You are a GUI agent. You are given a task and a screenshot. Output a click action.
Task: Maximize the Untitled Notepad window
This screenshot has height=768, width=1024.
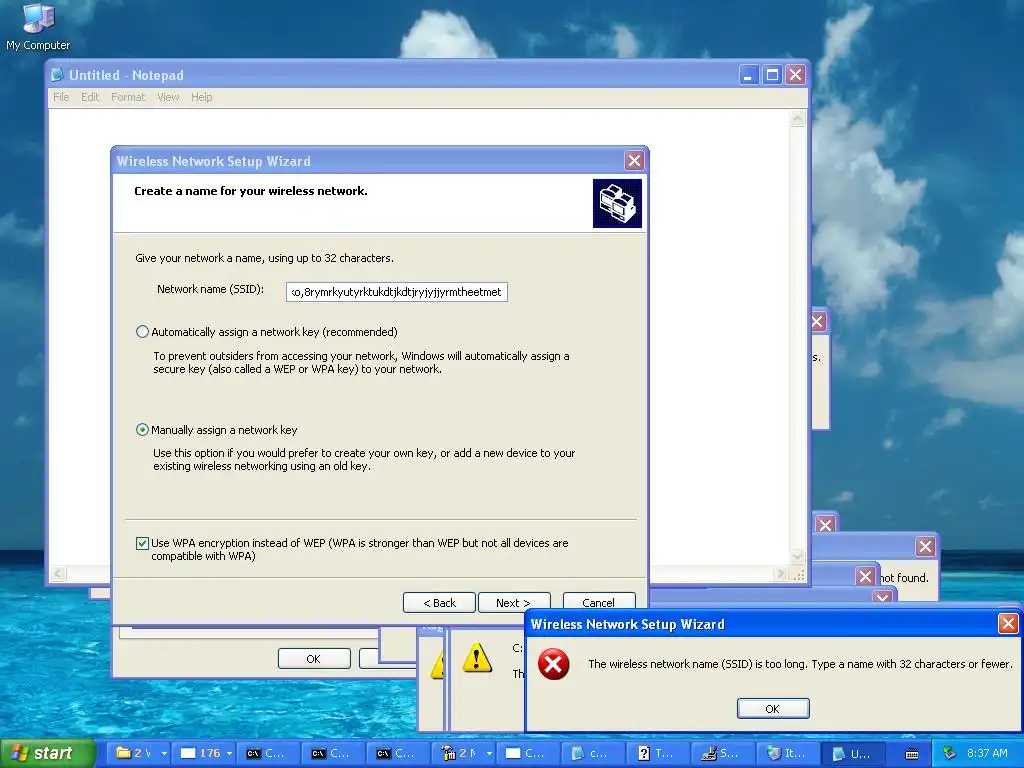pyautogui.click(x=772, y=75)
